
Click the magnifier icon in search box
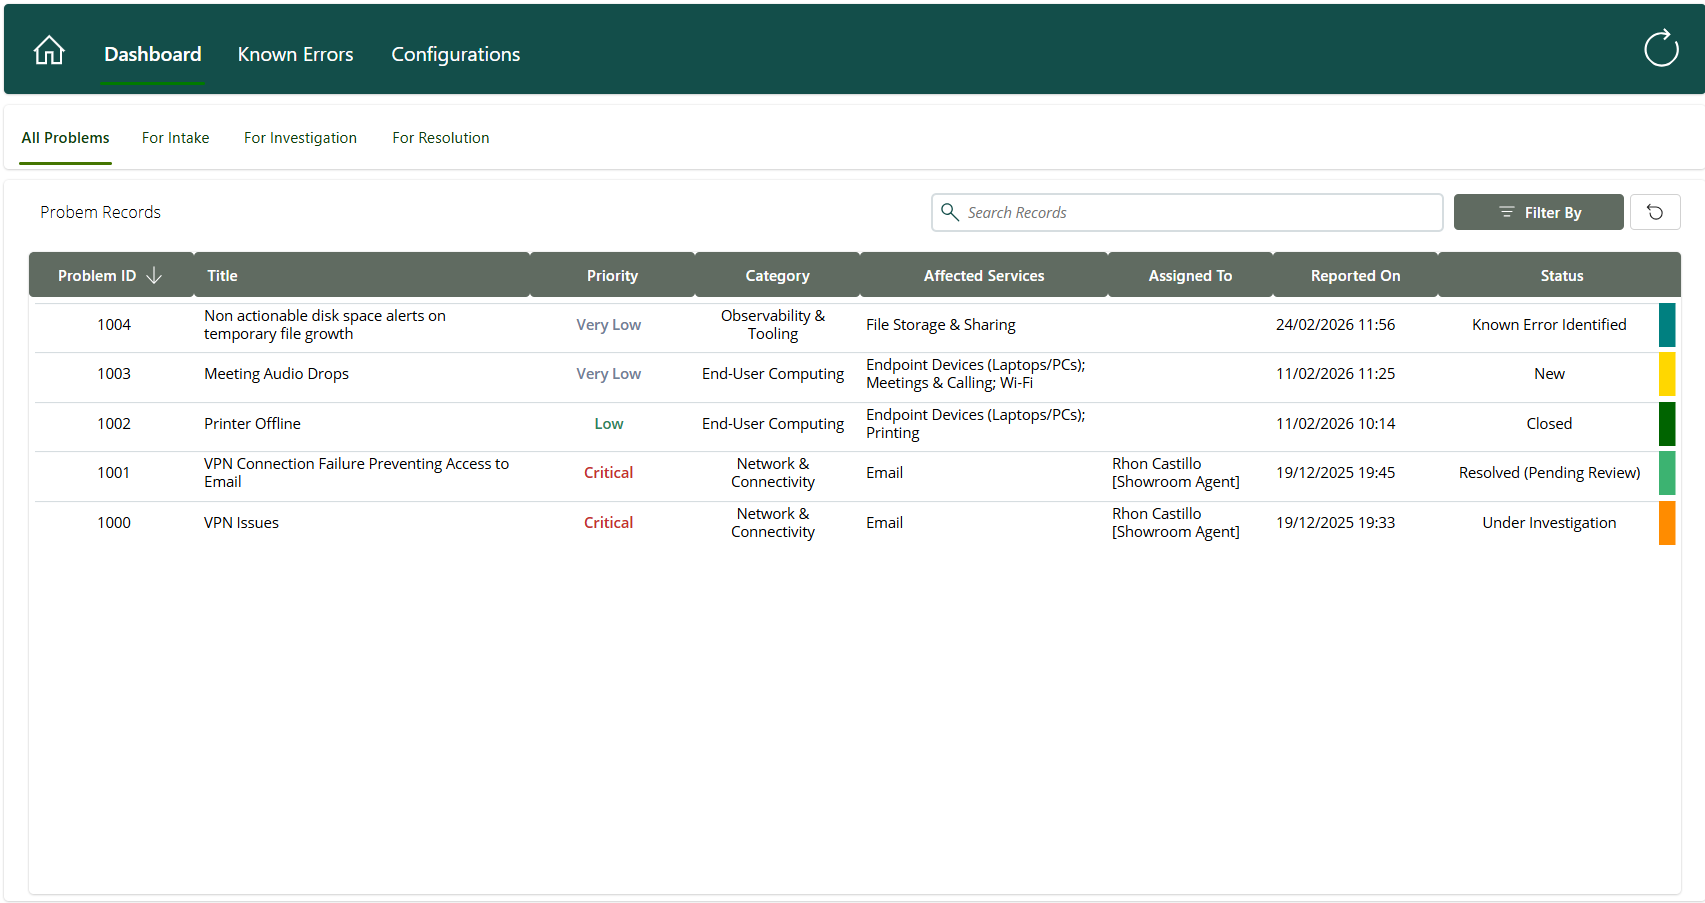point(950,212)
